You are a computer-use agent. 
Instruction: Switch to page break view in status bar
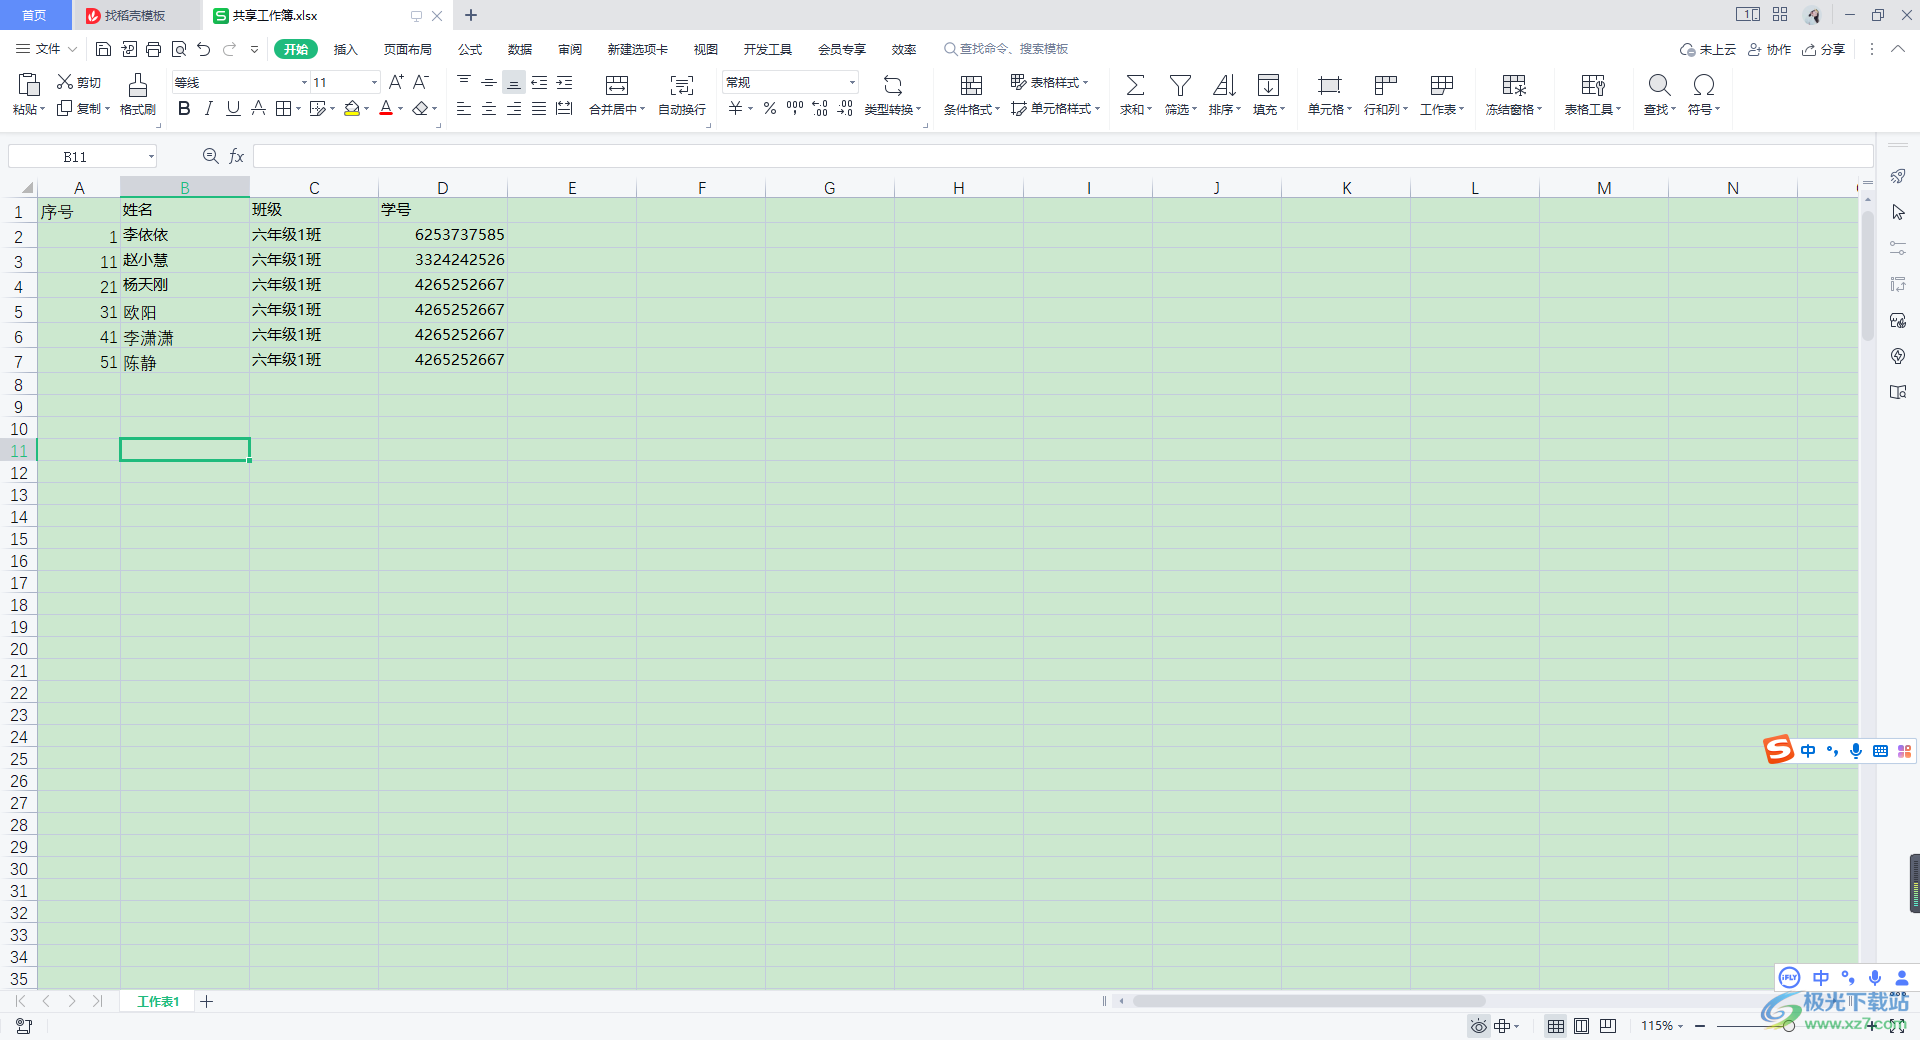(x=1608, y=1026)
